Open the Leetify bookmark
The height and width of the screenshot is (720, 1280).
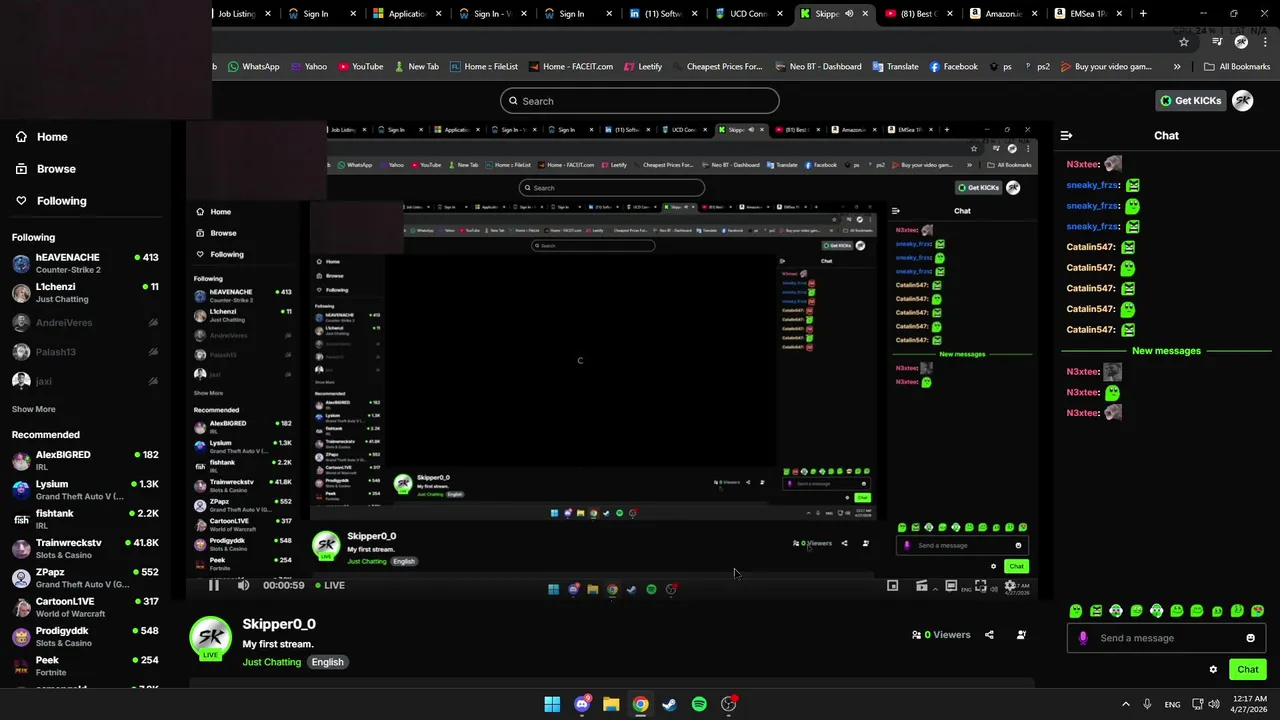(x=643, y=67)
